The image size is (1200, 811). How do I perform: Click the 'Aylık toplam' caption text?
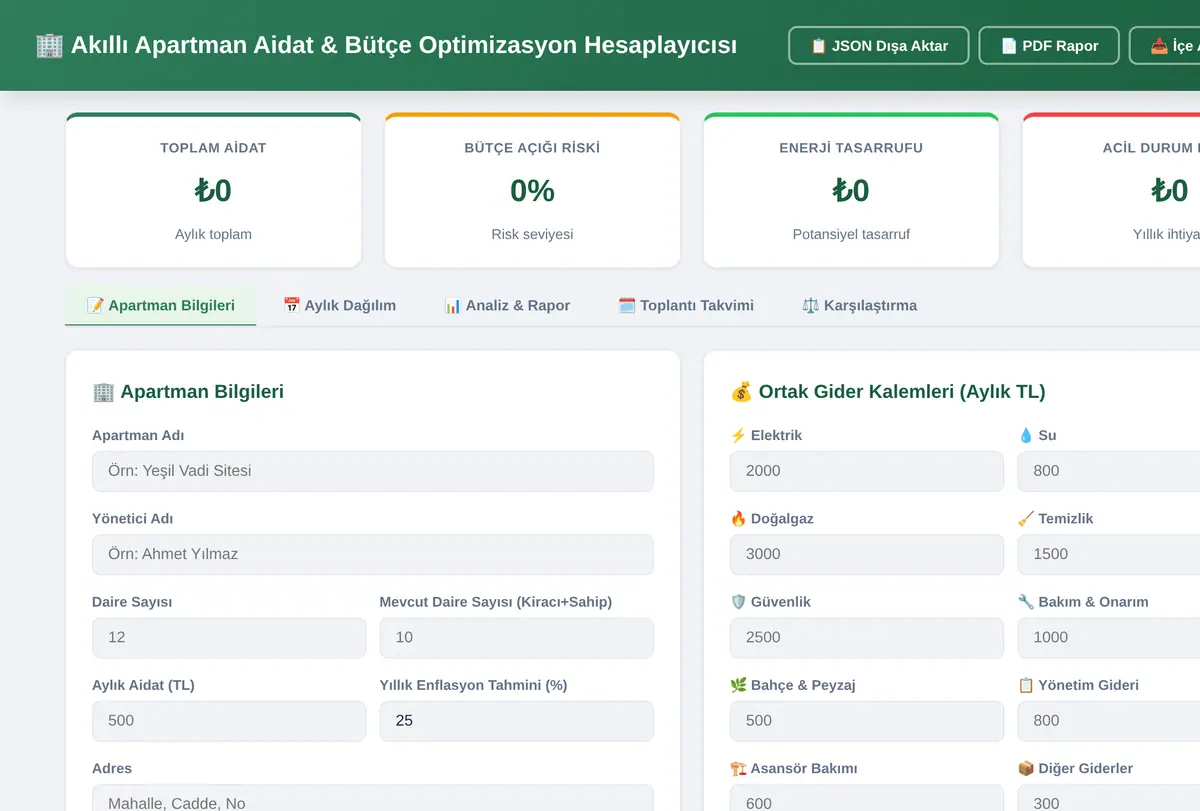point(213,234)
